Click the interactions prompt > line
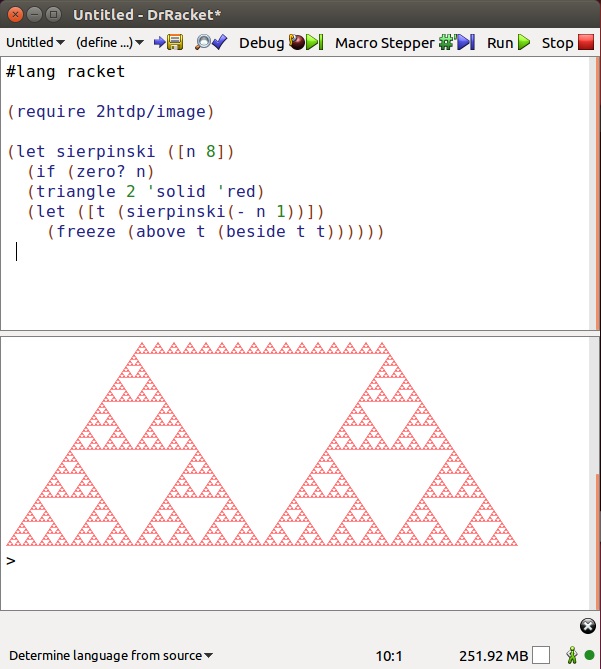The height and width of the screenshot is (669, 601). [11, 561]
